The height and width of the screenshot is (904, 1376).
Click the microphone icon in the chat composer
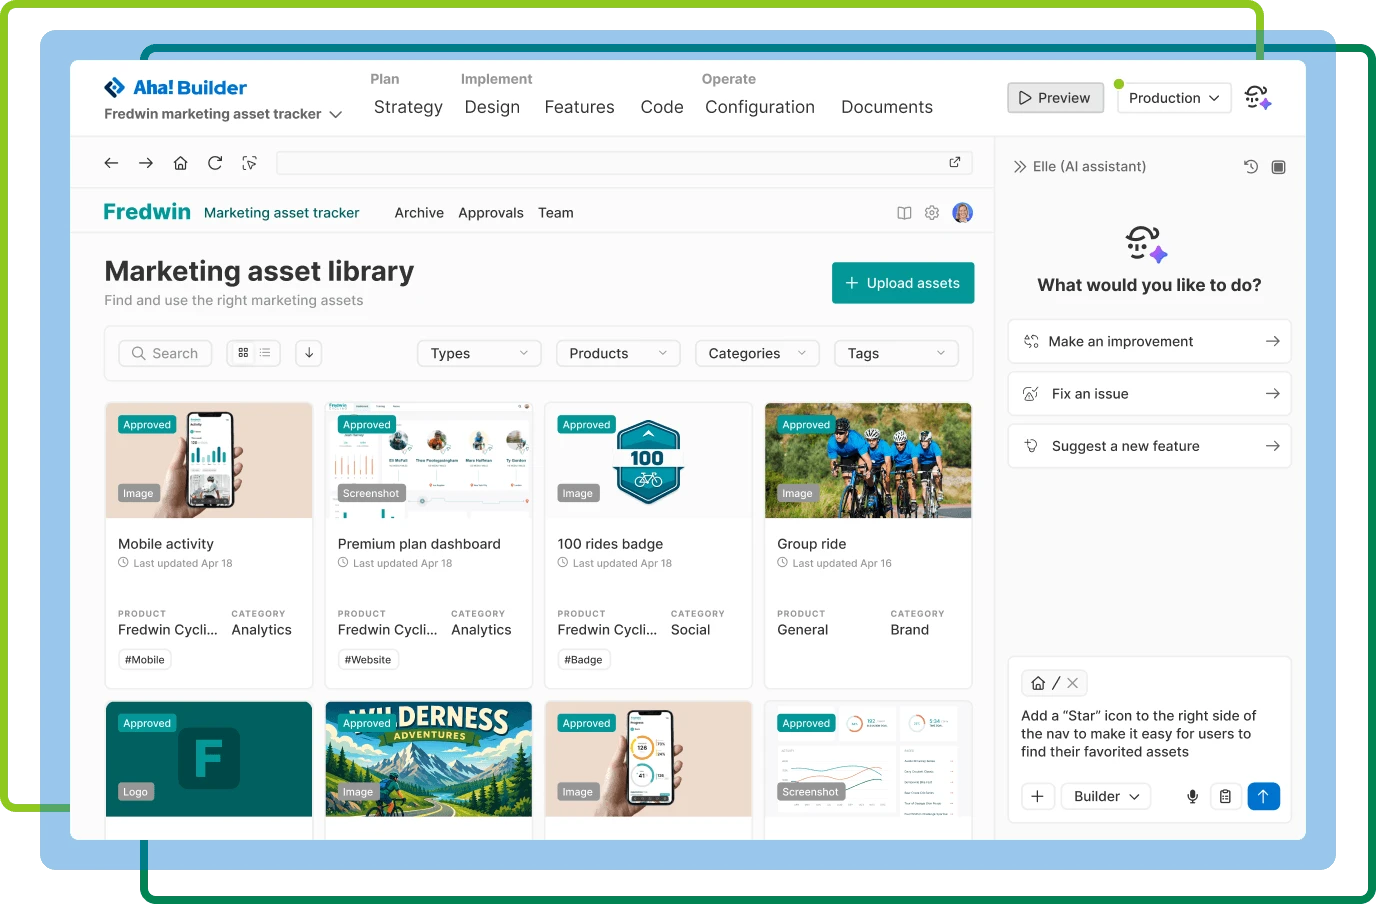[x=1191, y=796]
